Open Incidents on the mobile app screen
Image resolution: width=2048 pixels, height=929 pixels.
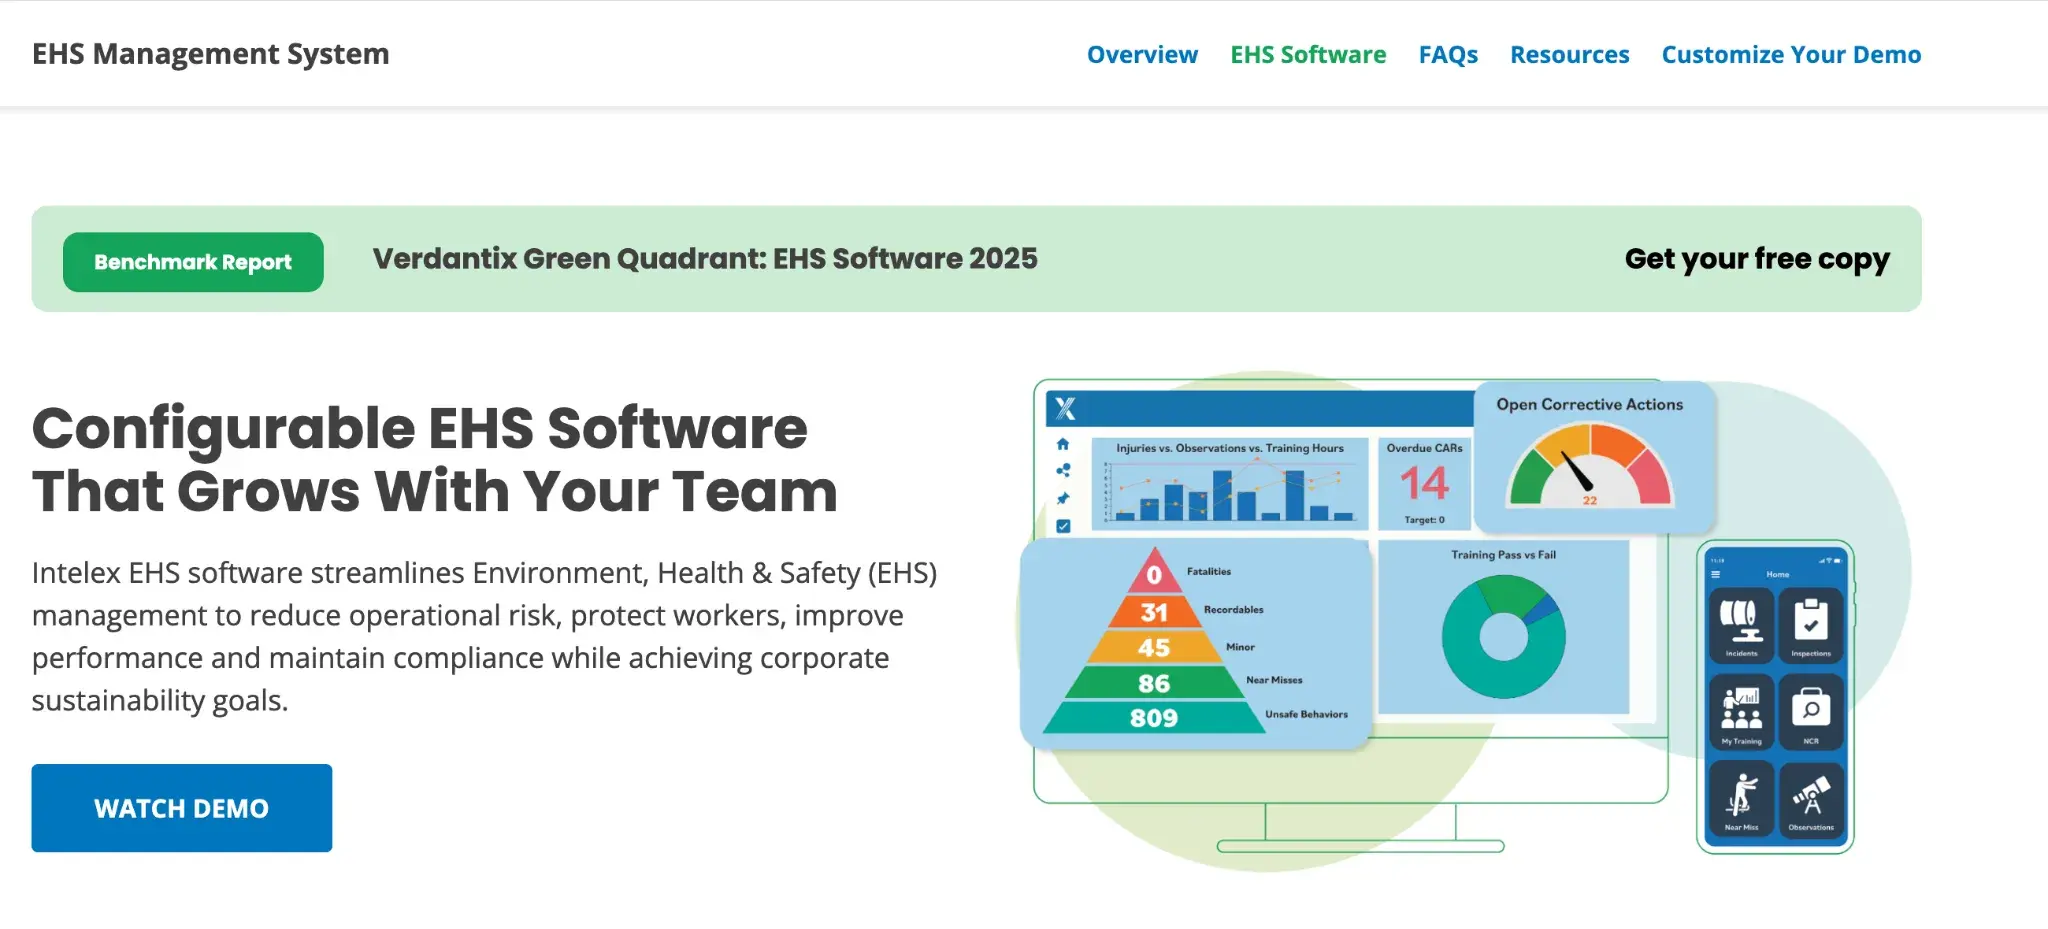click(x=1741, y=624)
